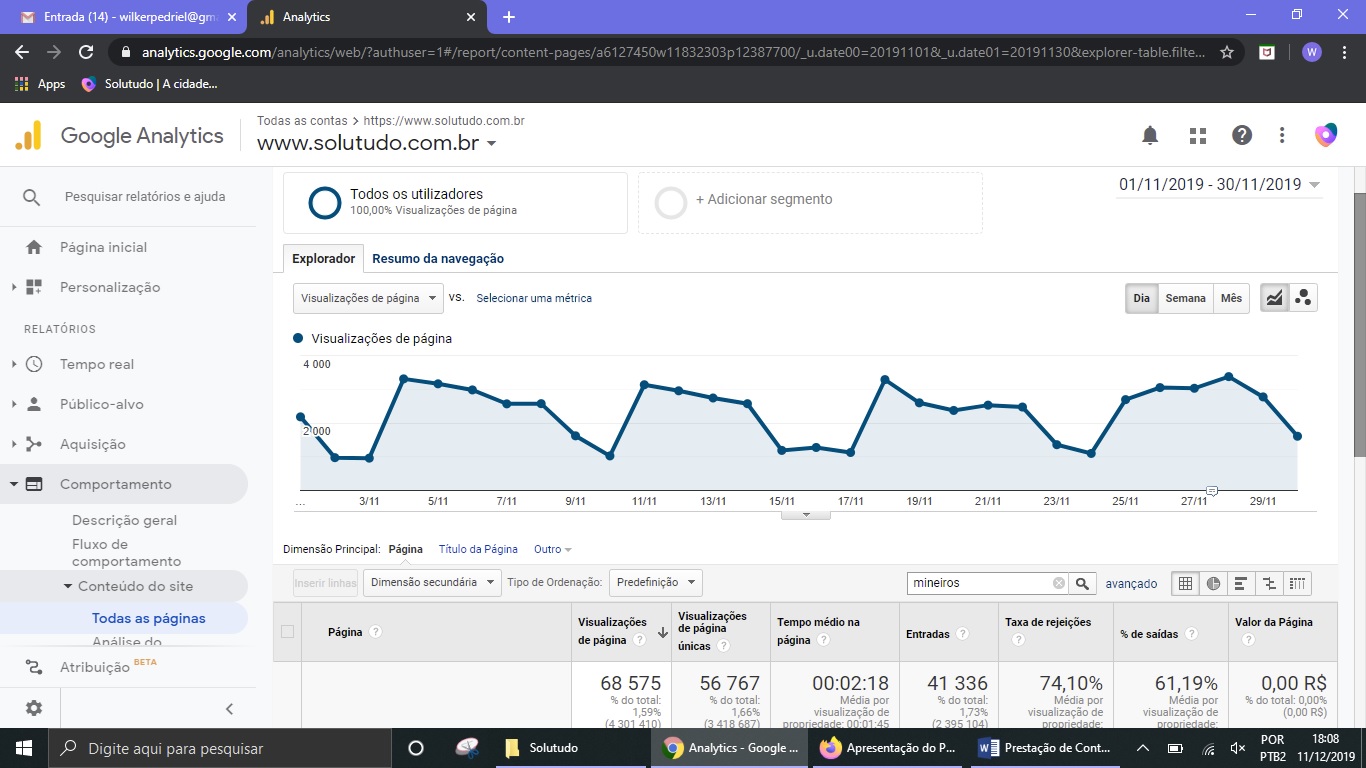The height and width of the screenshot is (768, 1366).
Task: Open Apresentação in the Windows taskbar
Action: [x=887, y=748]
